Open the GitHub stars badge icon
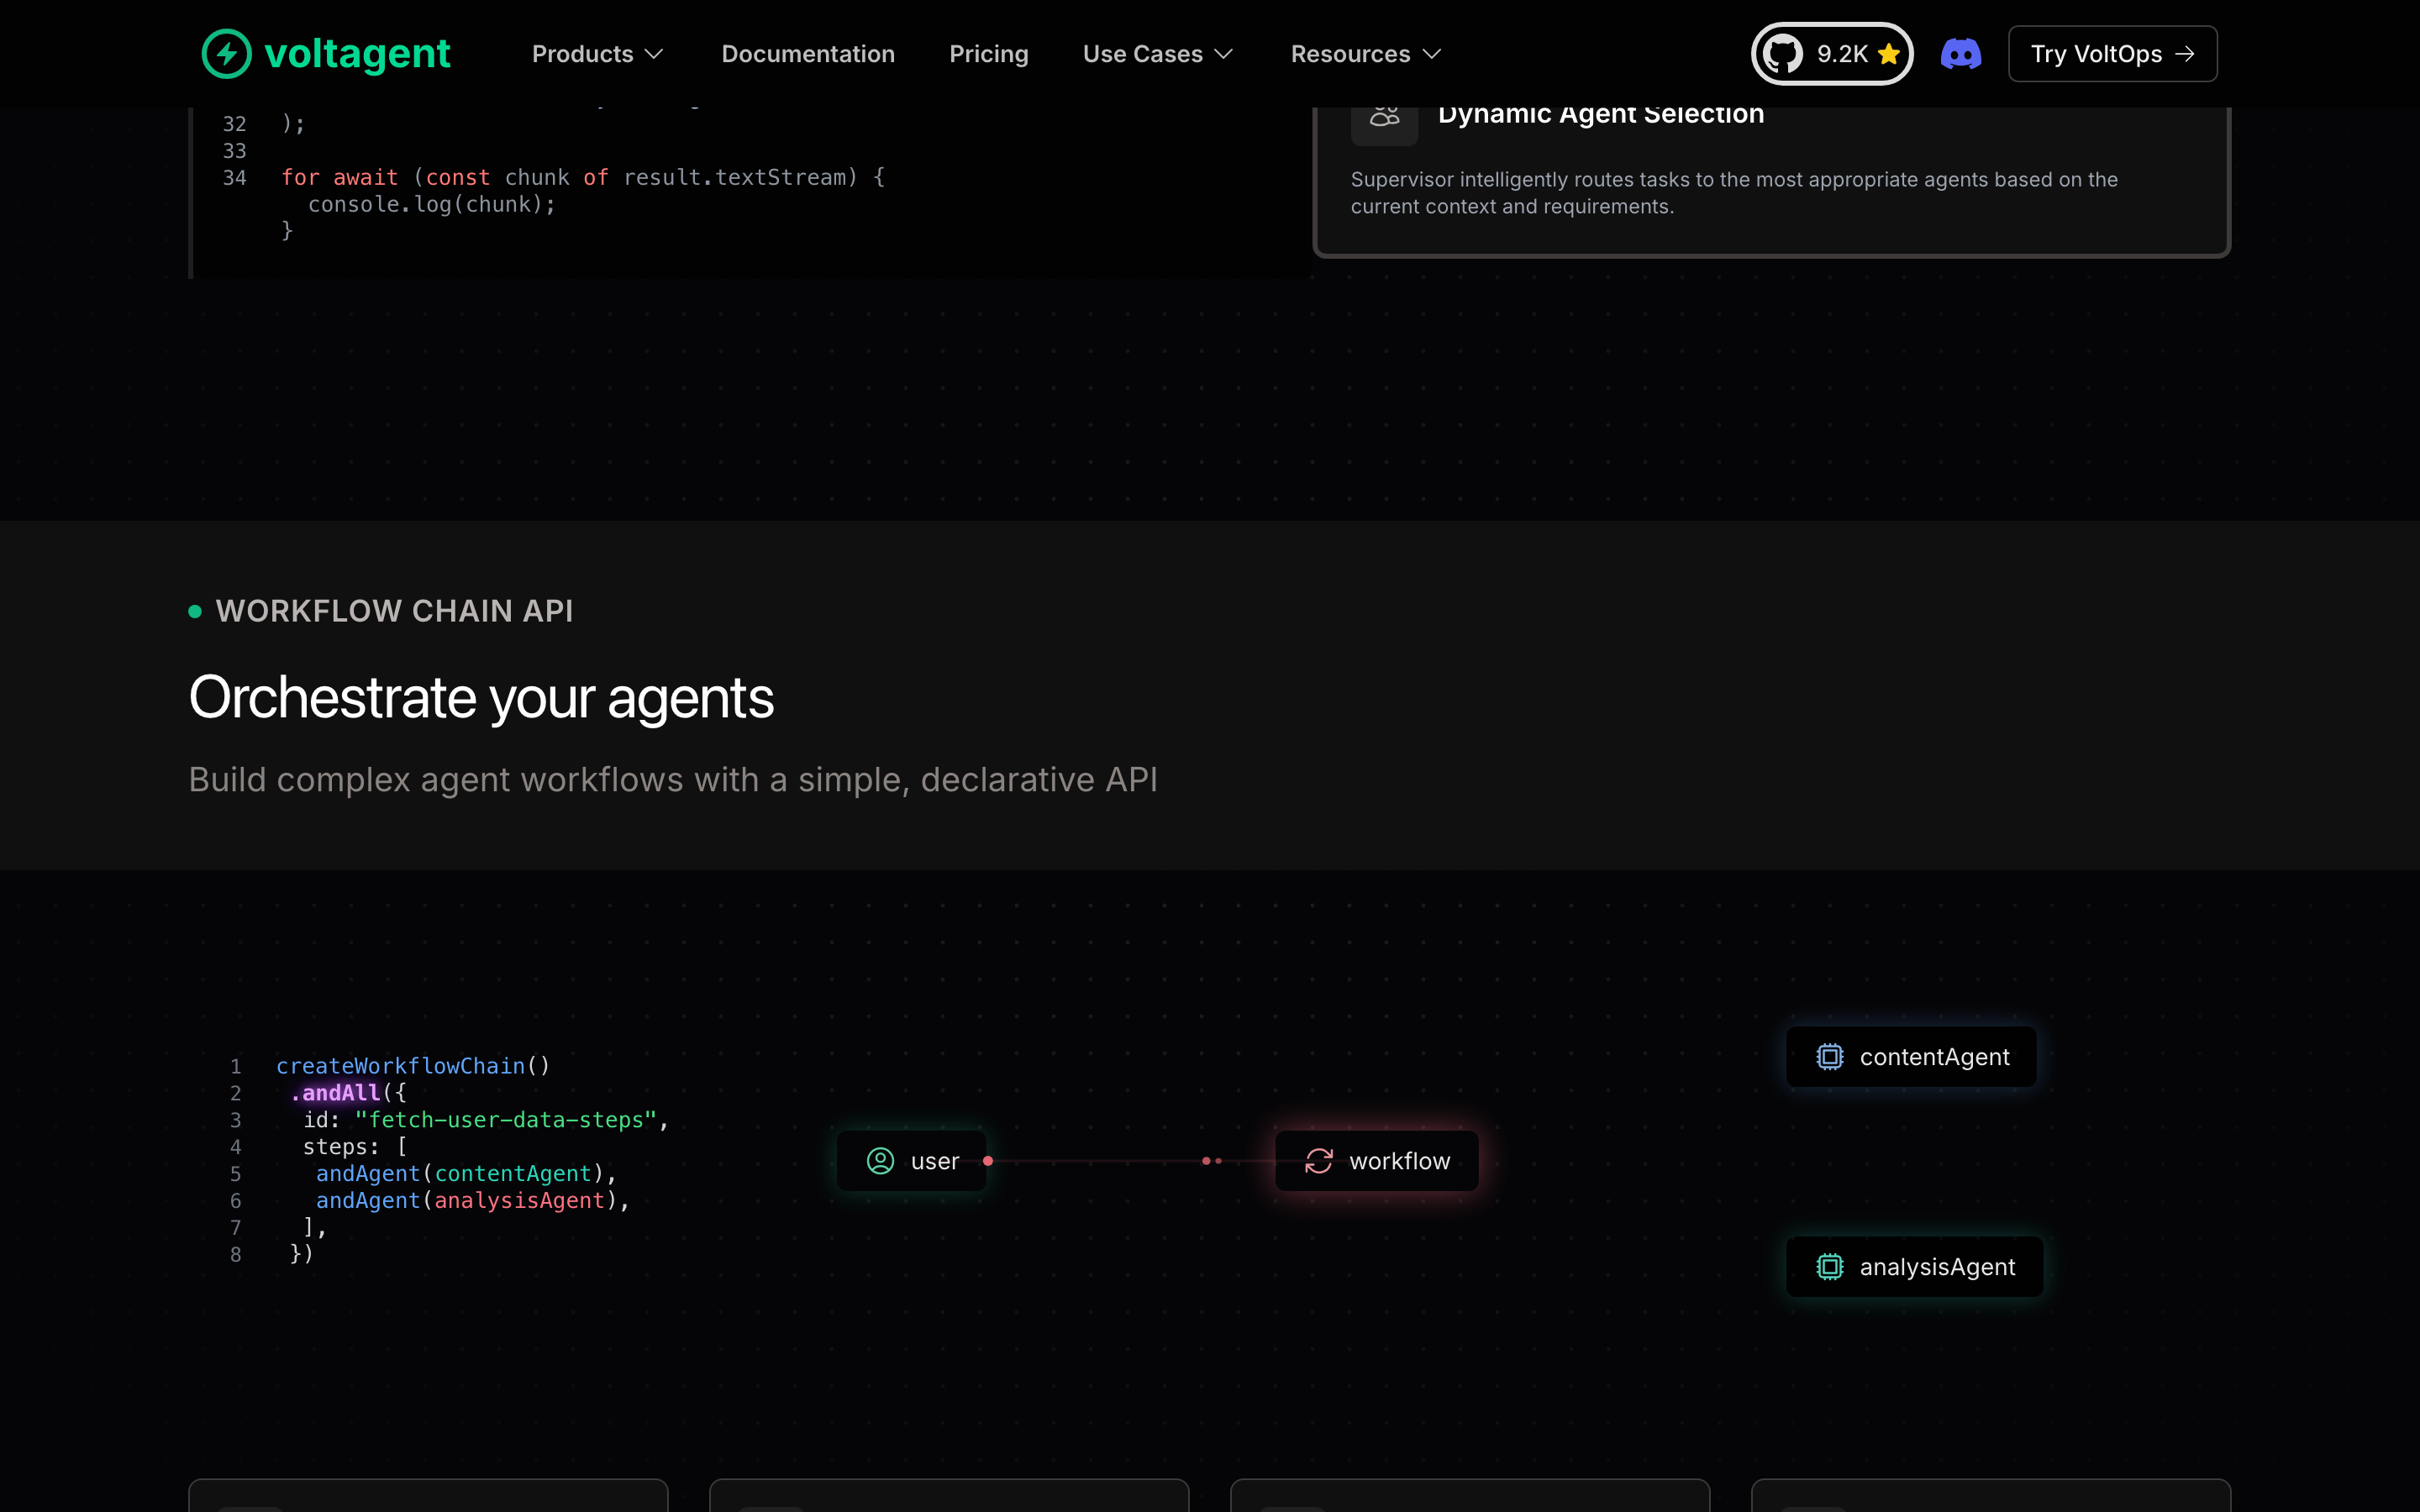 (x=1782, y=54)
